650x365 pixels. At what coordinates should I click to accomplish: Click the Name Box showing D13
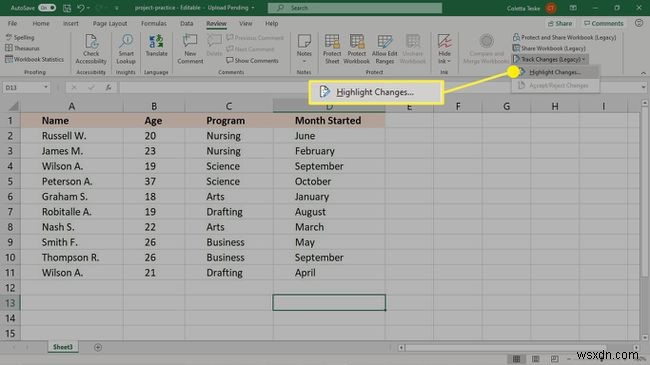tap(22, 88)
